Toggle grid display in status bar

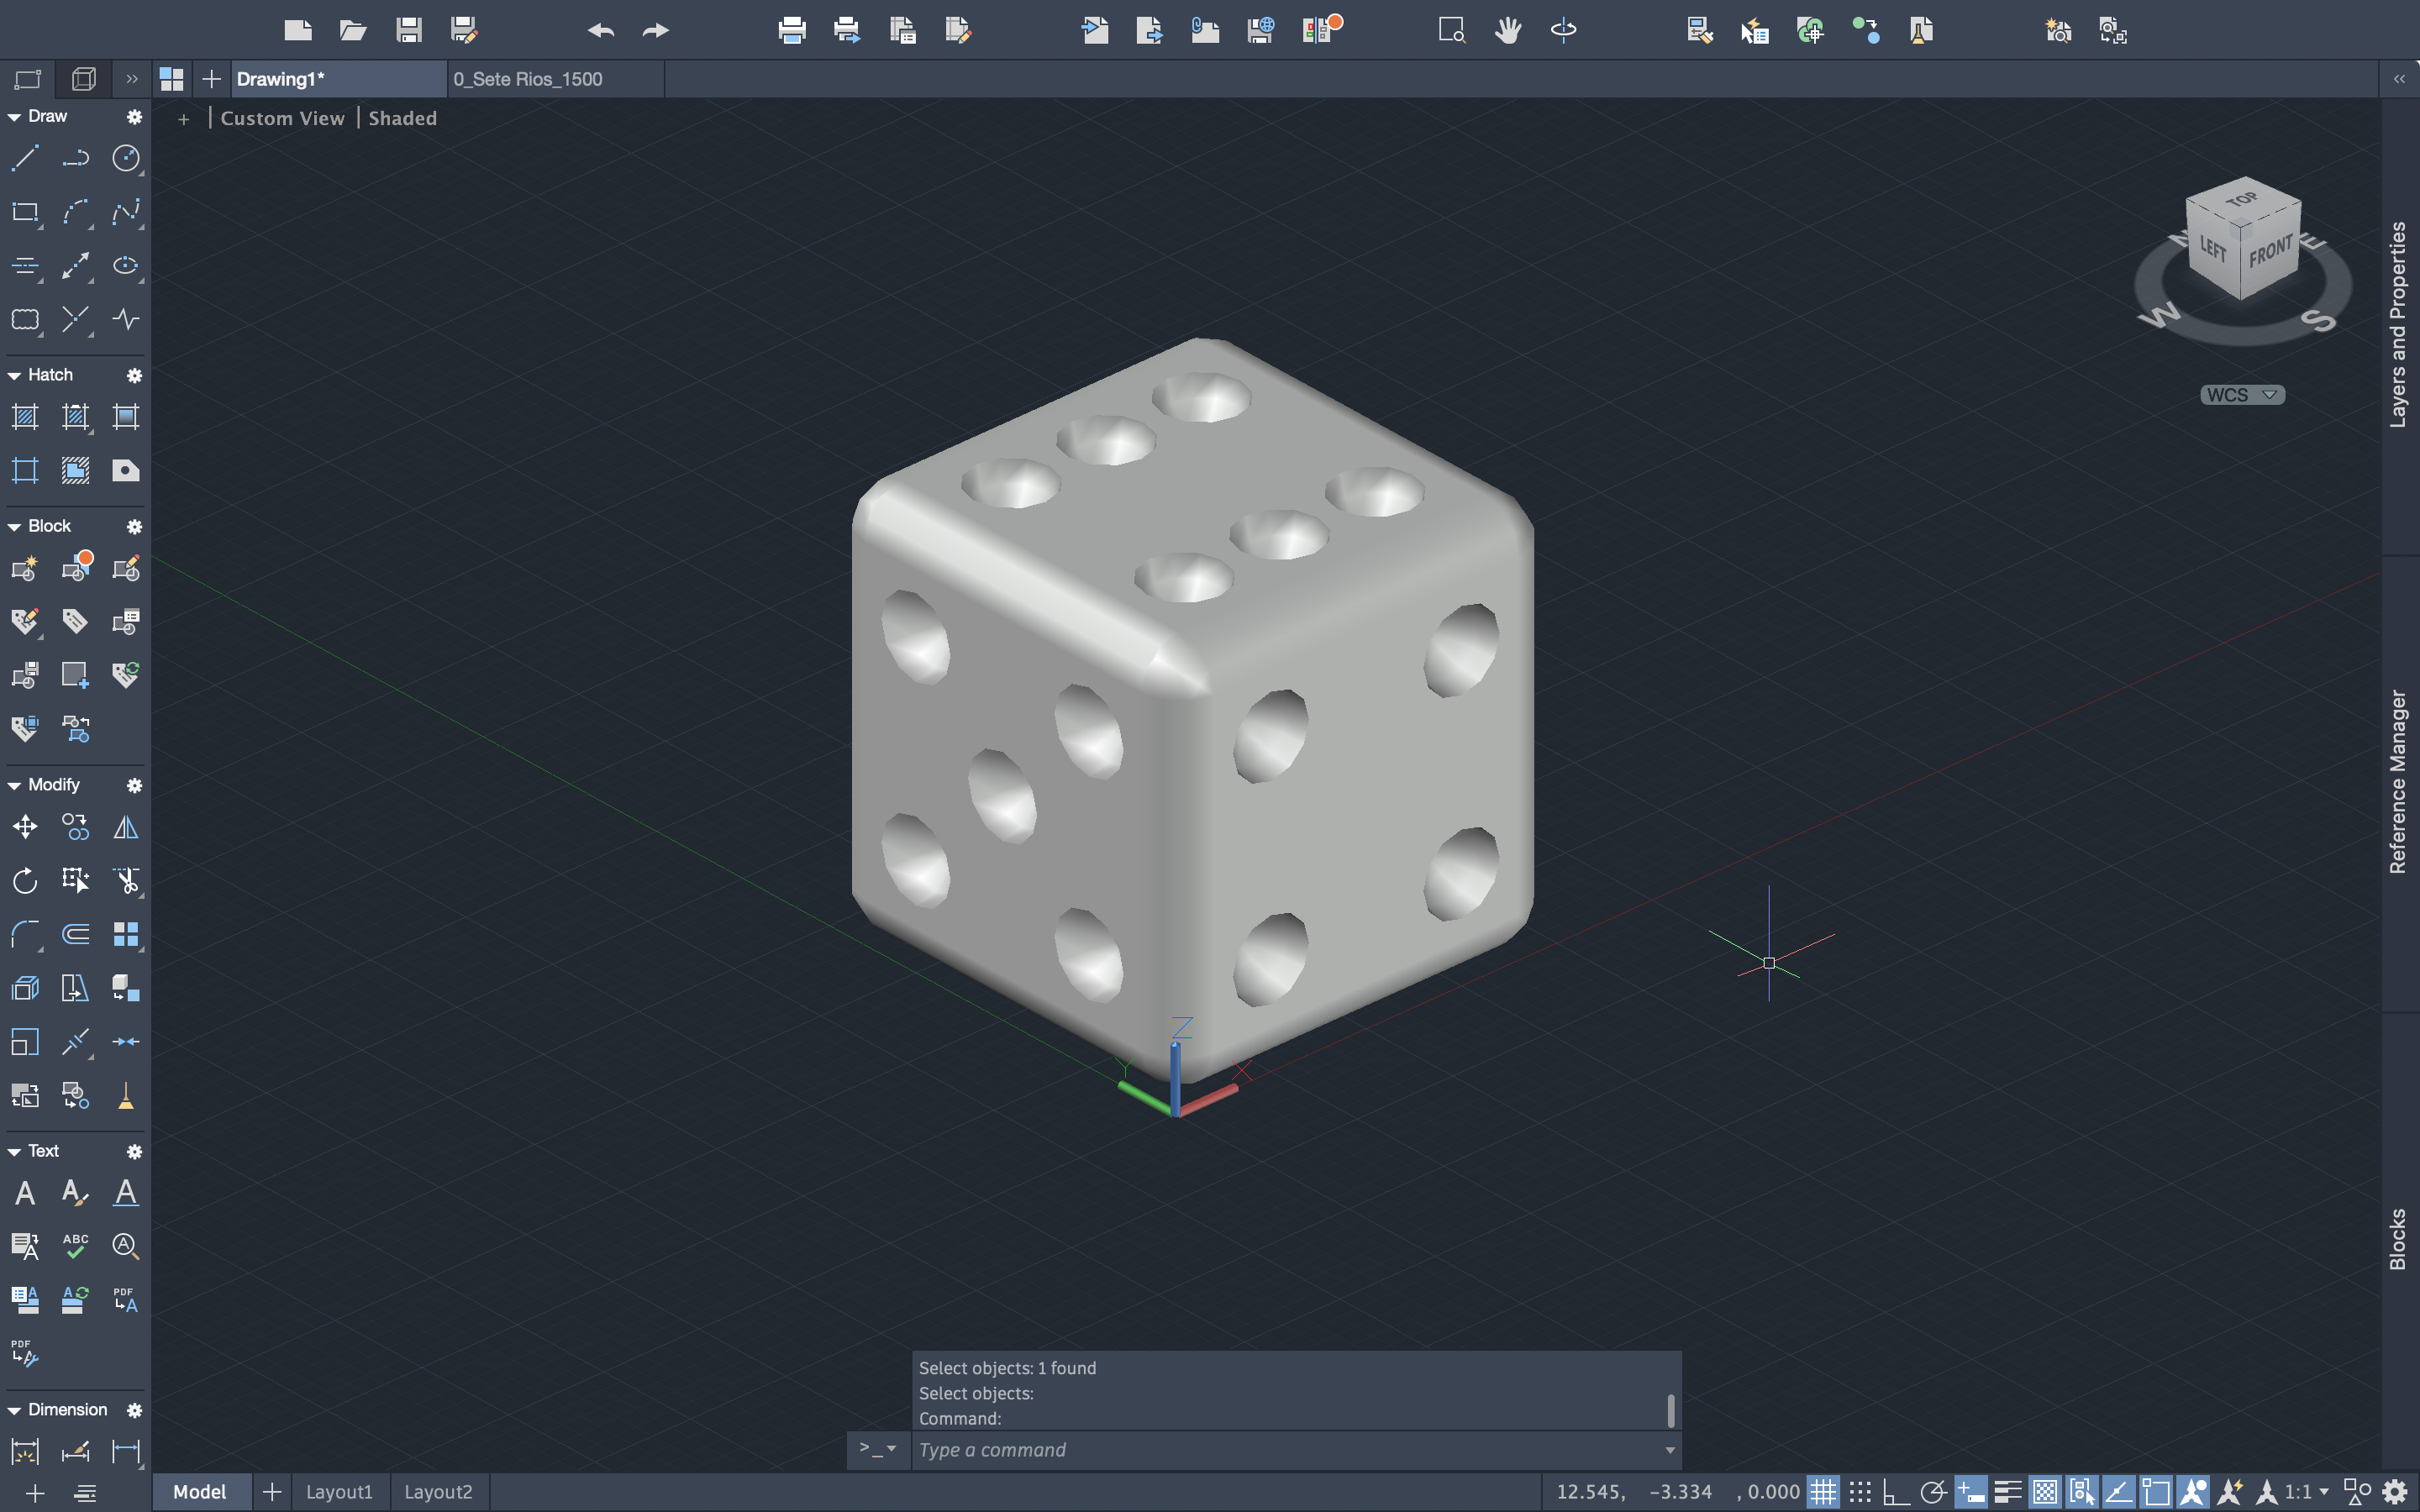click(x=1823, y=1492)
